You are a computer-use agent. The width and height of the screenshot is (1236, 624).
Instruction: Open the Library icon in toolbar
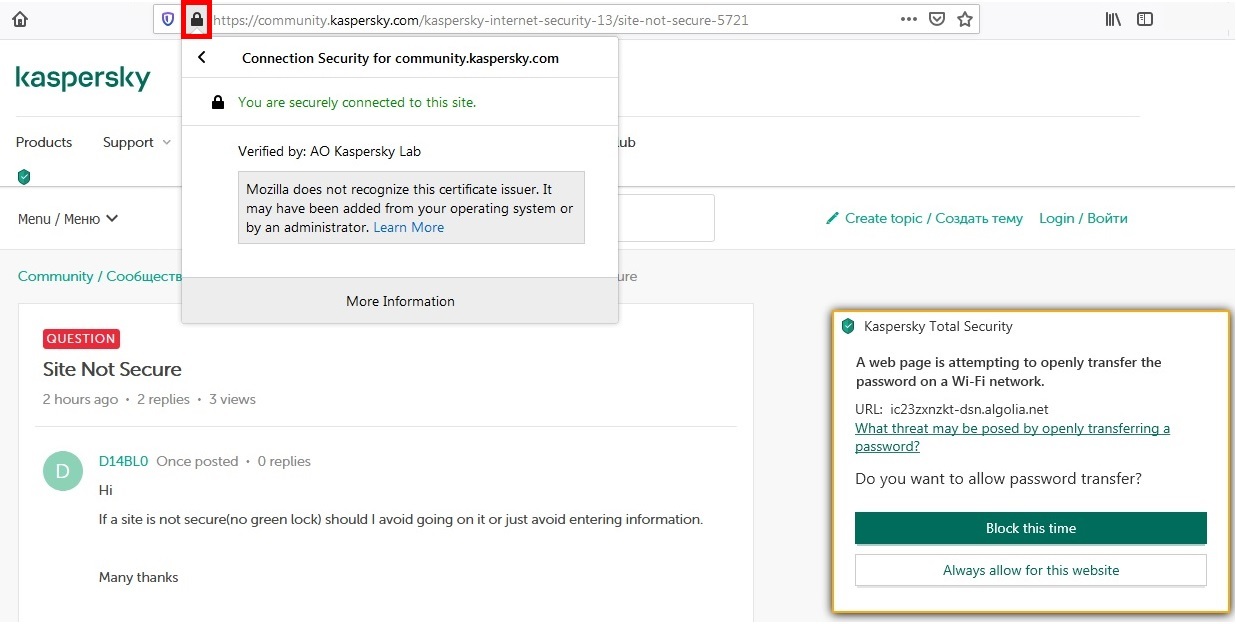(1114, 19)
